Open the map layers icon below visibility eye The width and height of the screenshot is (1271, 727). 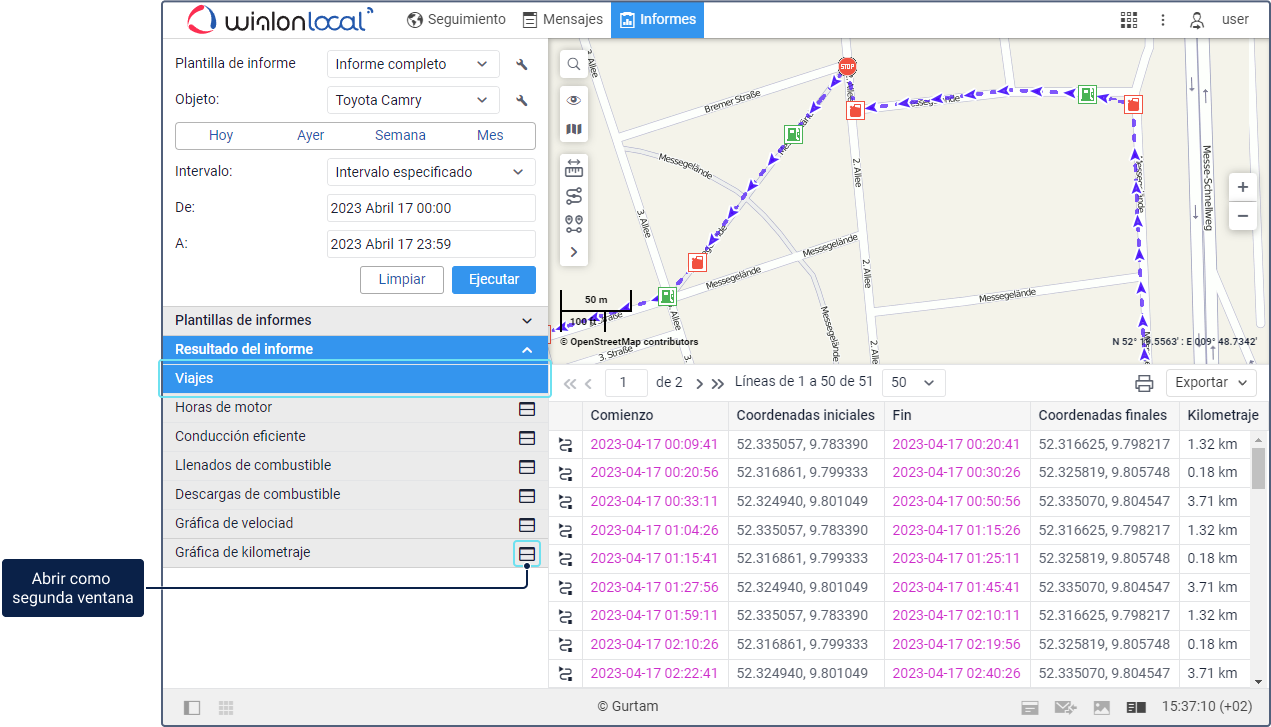(574, 129)
